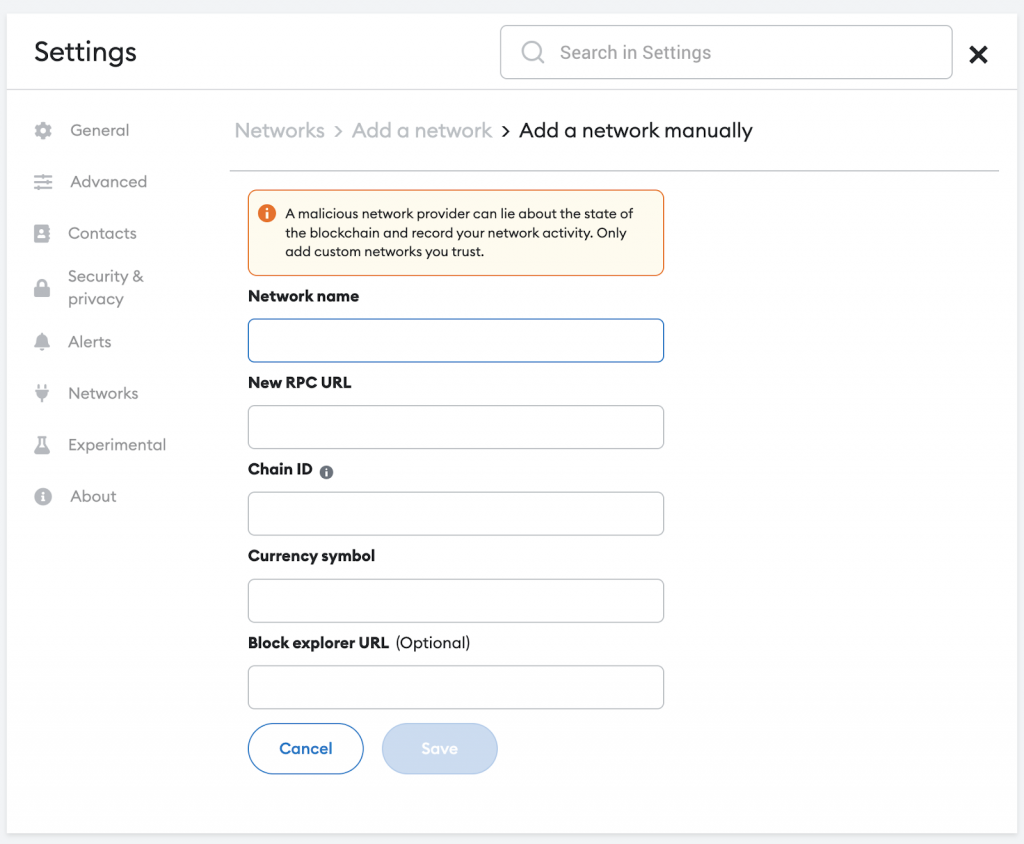This screenshot has height=844, width=1024.
Task: Focus the Search in Settings field
Action: coord(726,52)
